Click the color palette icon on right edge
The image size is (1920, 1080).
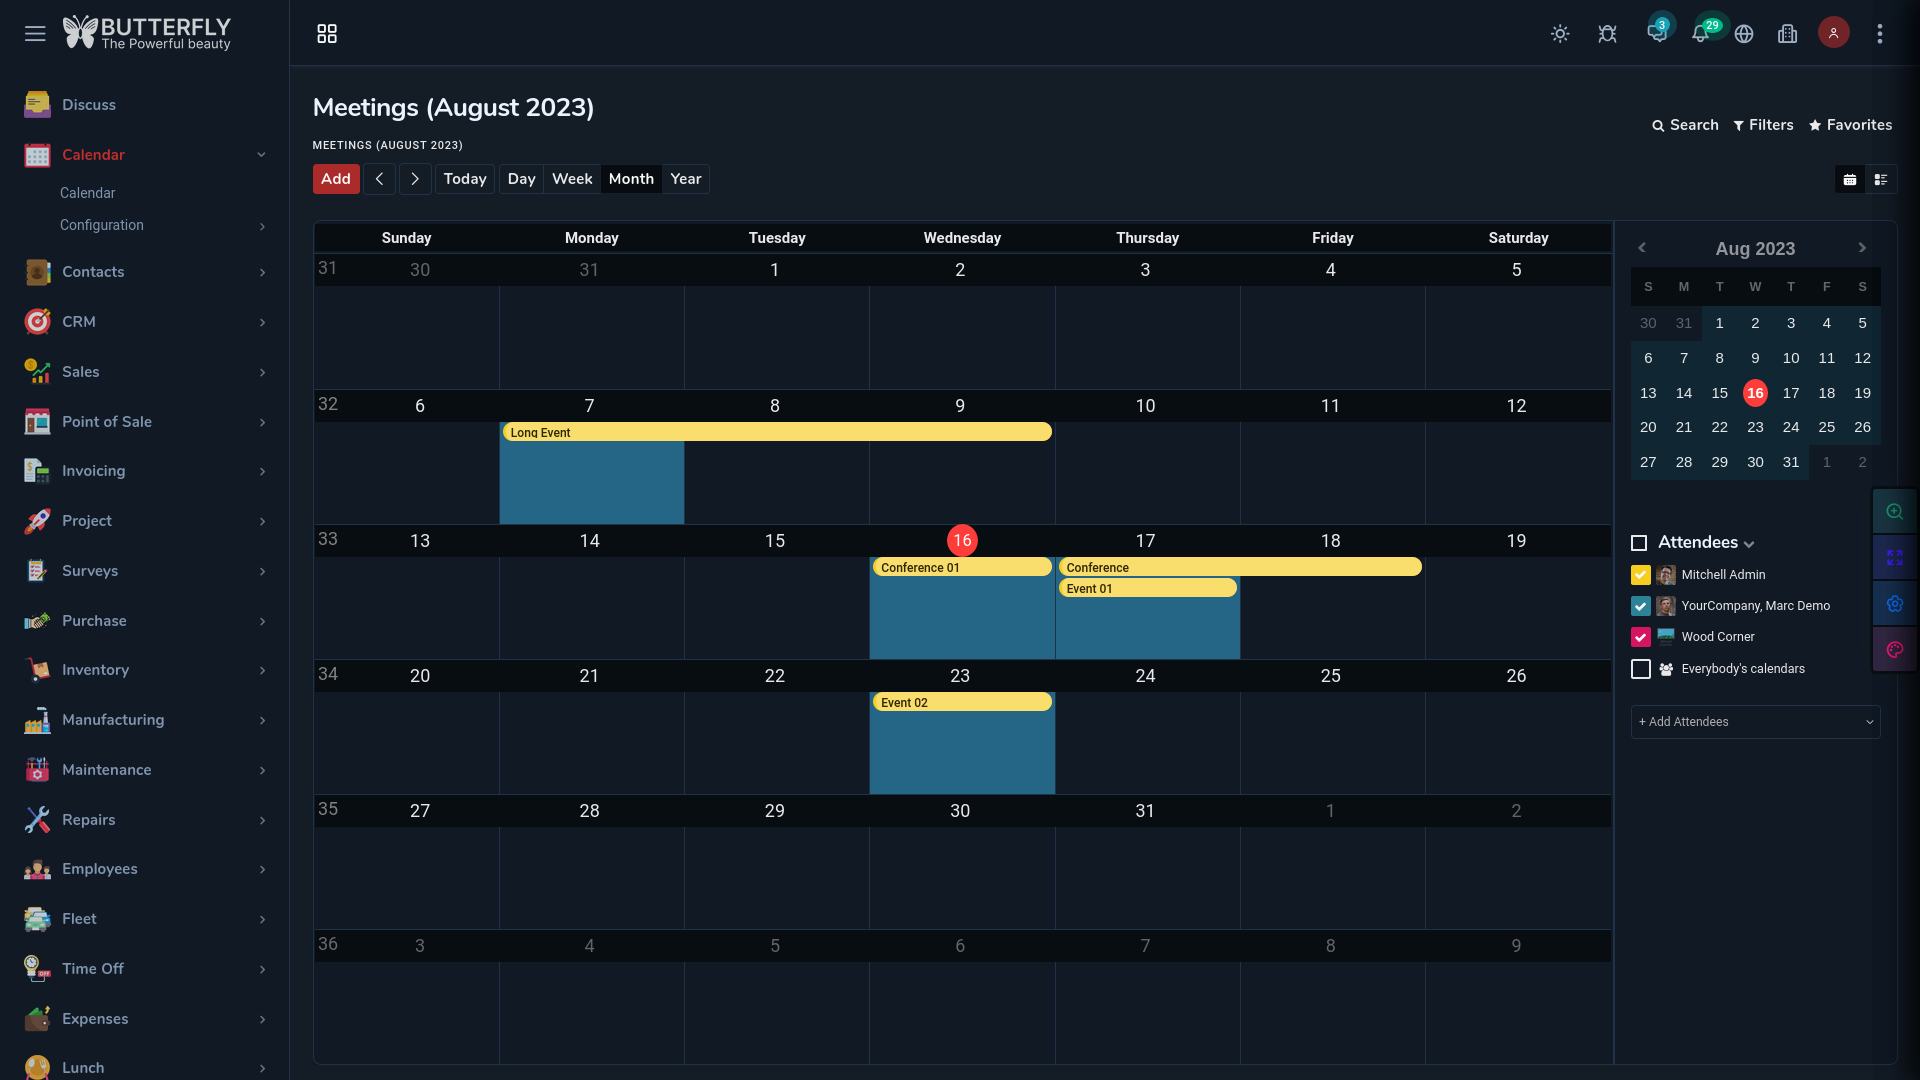[x=1894, y=650]
